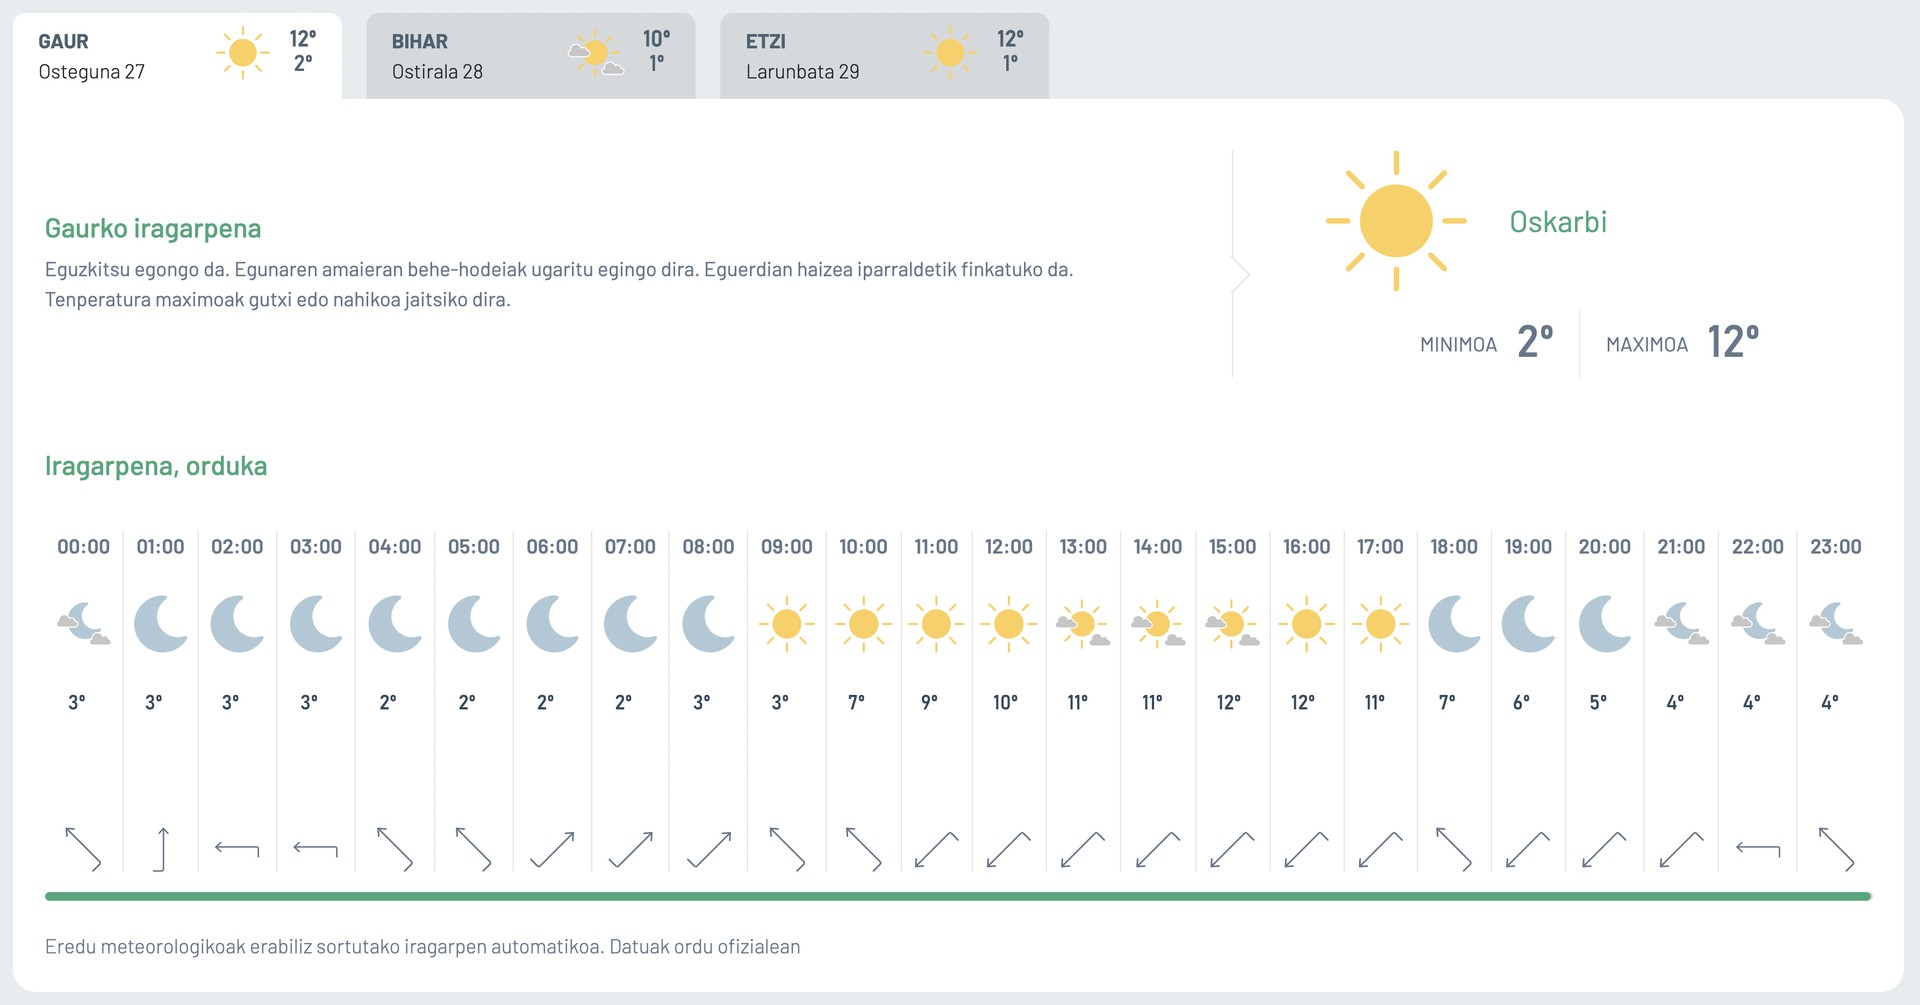This screenshot has height=1005, width=1920.
Task: Click the 9° temperature at 11:00
Action: pyautogui.click(x=930, y=703)
